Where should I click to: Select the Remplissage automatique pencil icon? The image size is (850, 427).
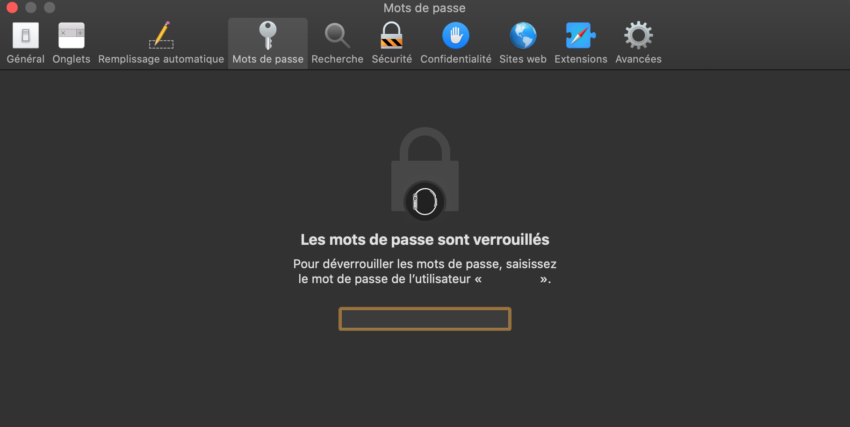161,36
